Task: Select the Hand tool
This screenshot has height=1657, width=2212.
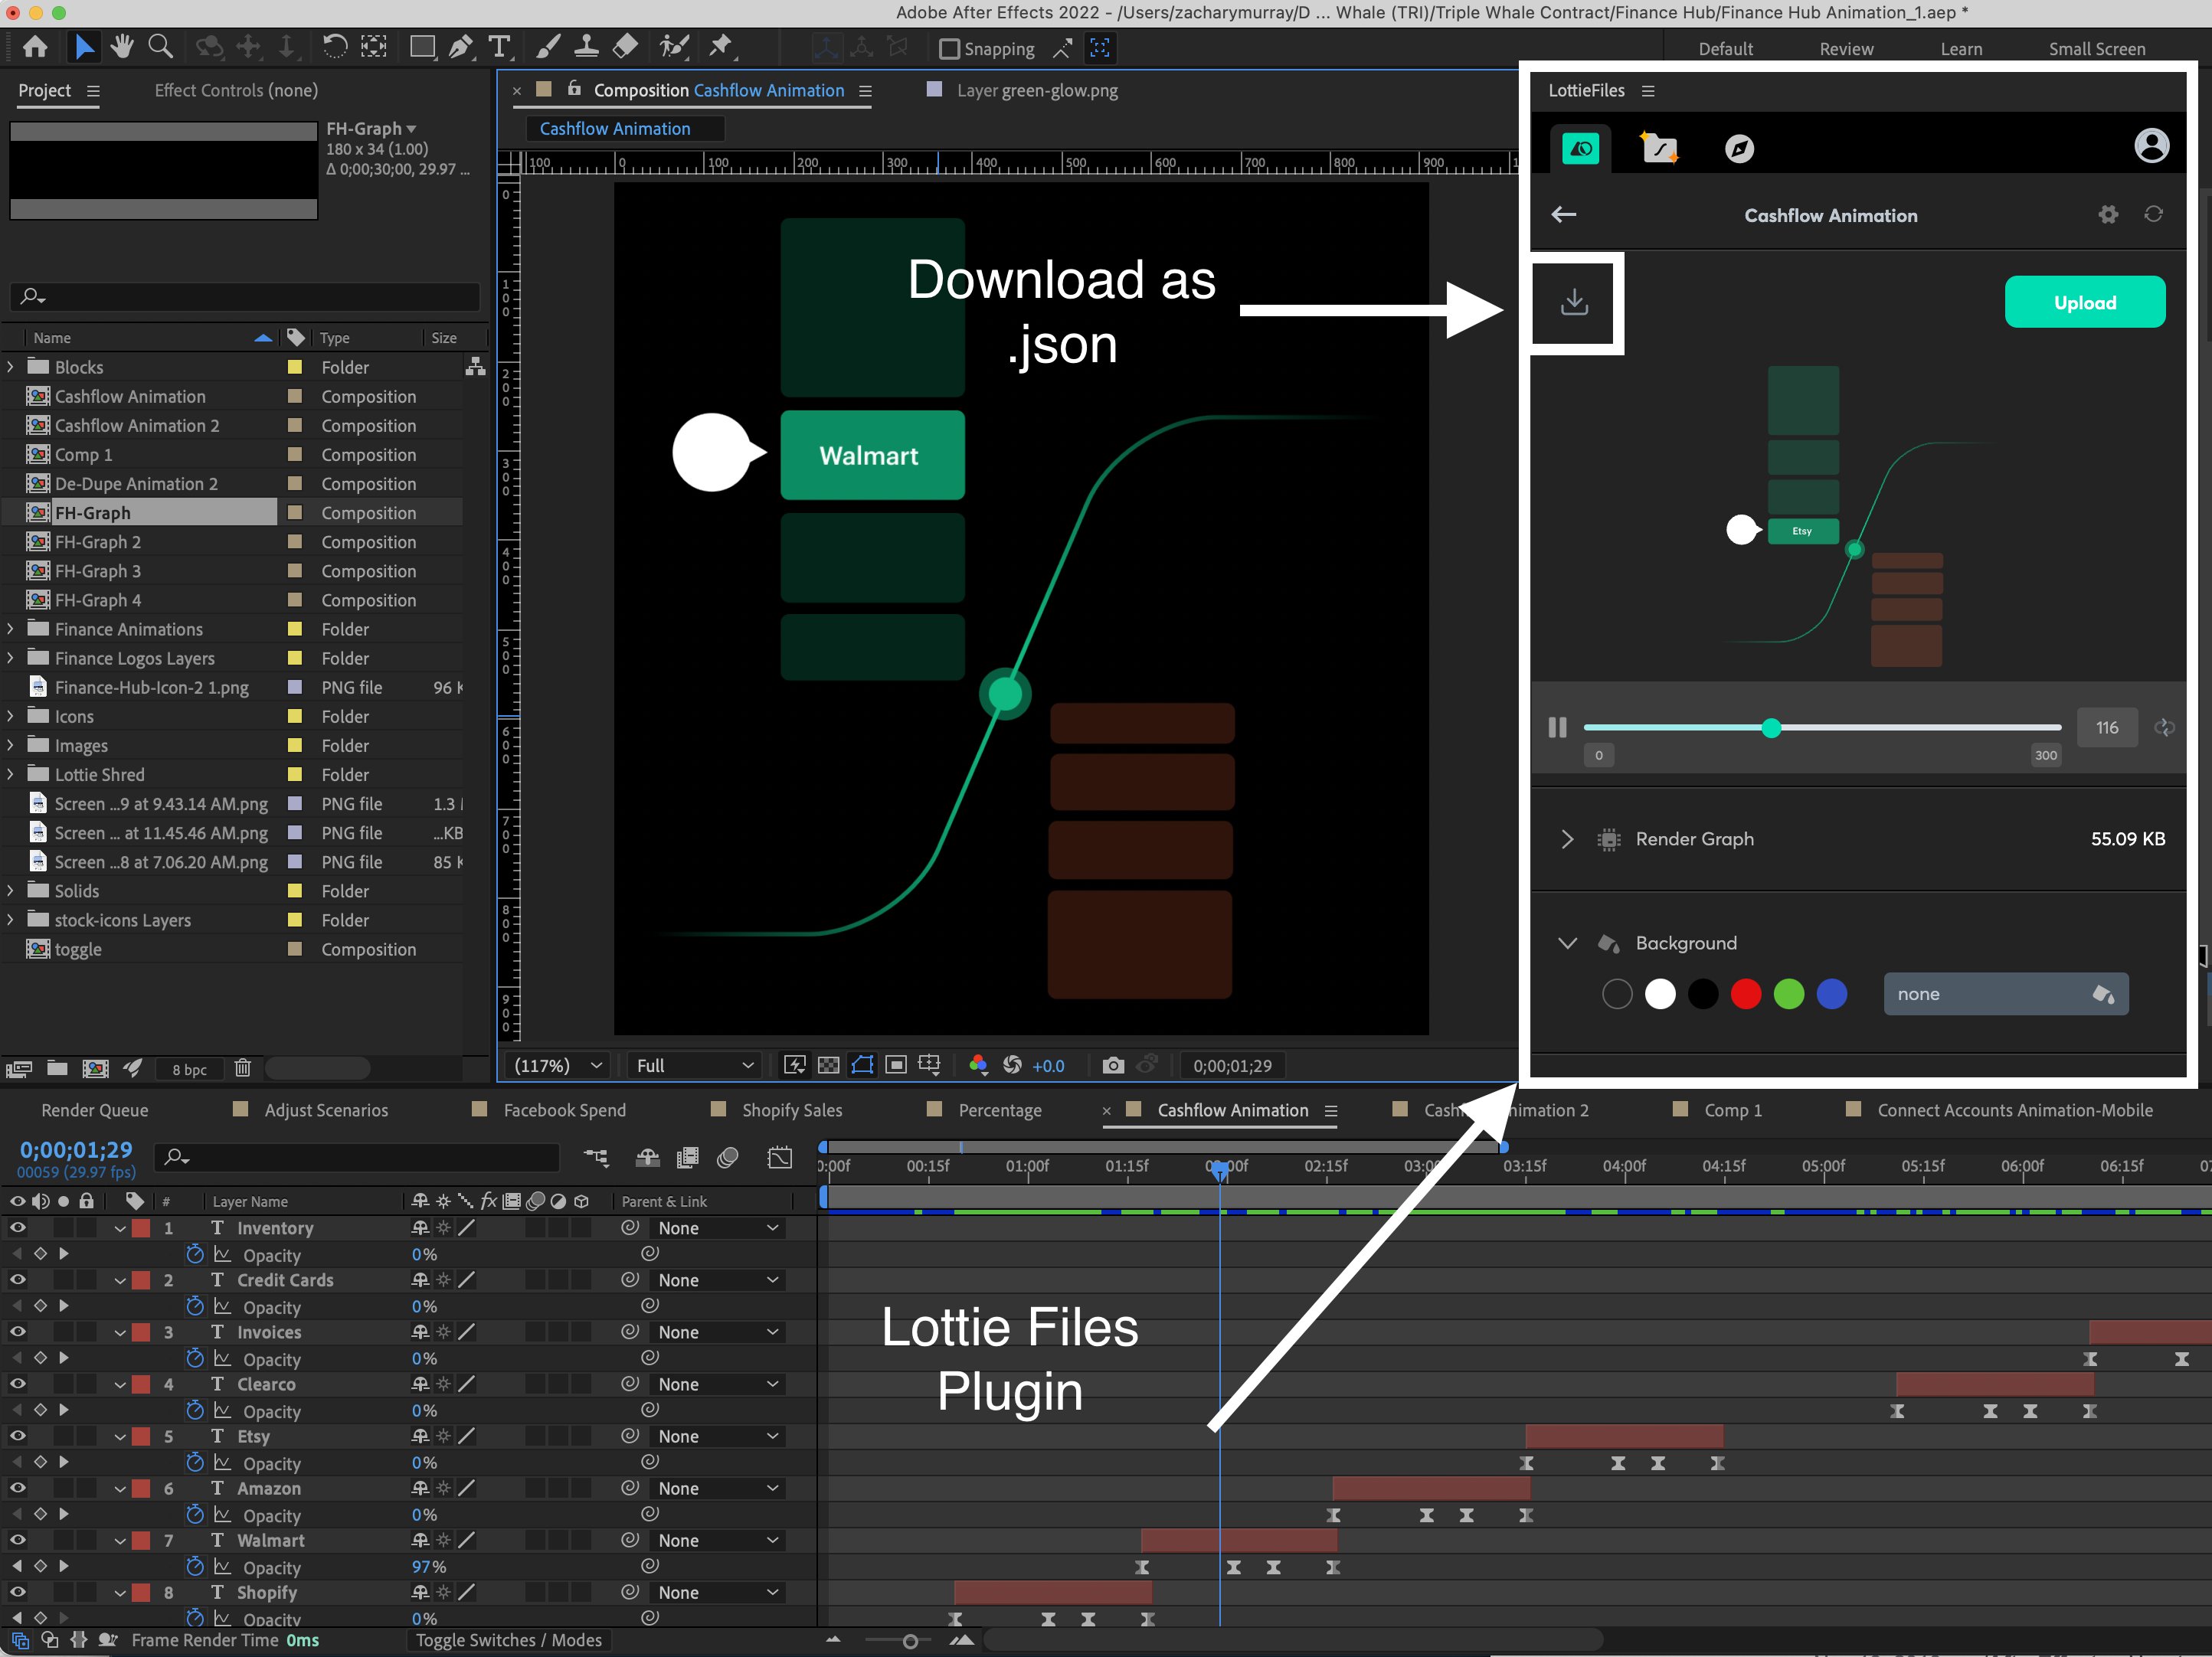Action: 122,47
